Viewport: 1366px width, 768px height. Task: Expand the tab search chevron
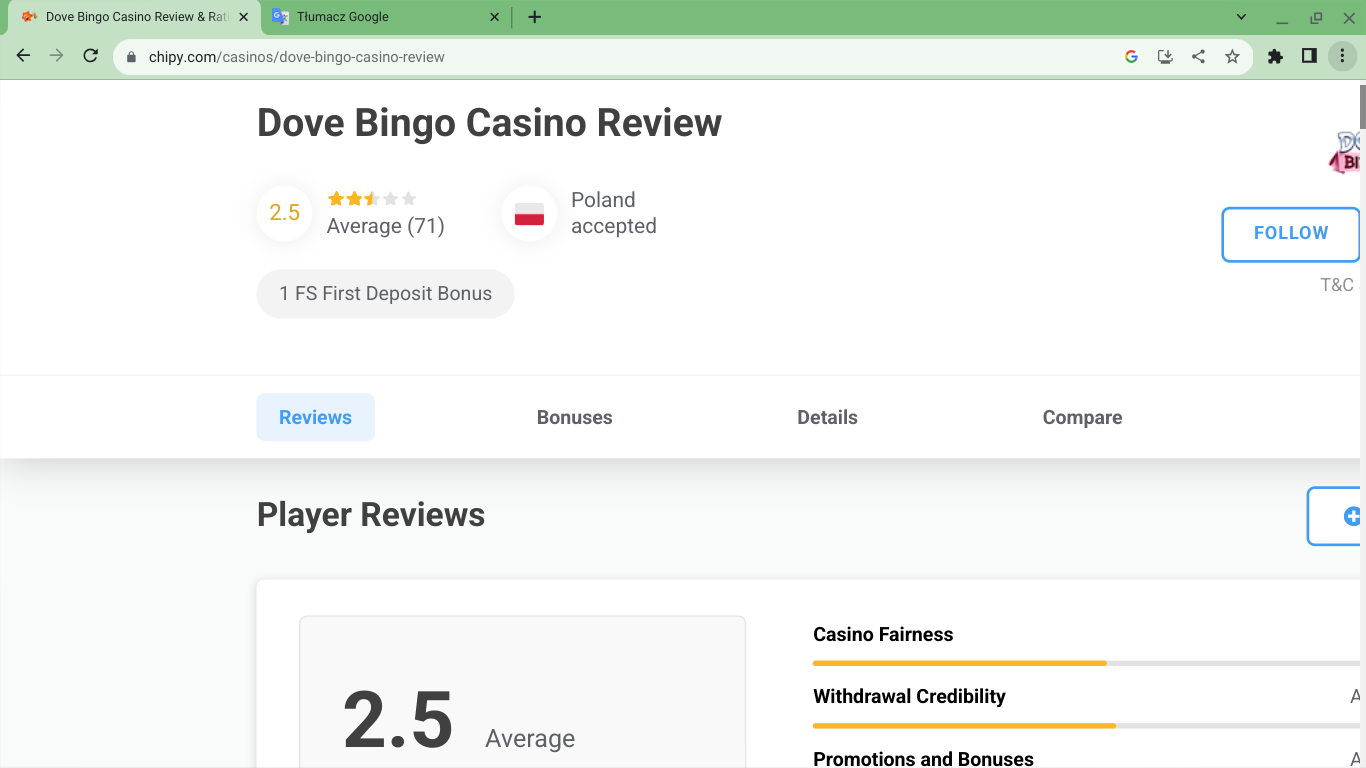[1241, 17]
